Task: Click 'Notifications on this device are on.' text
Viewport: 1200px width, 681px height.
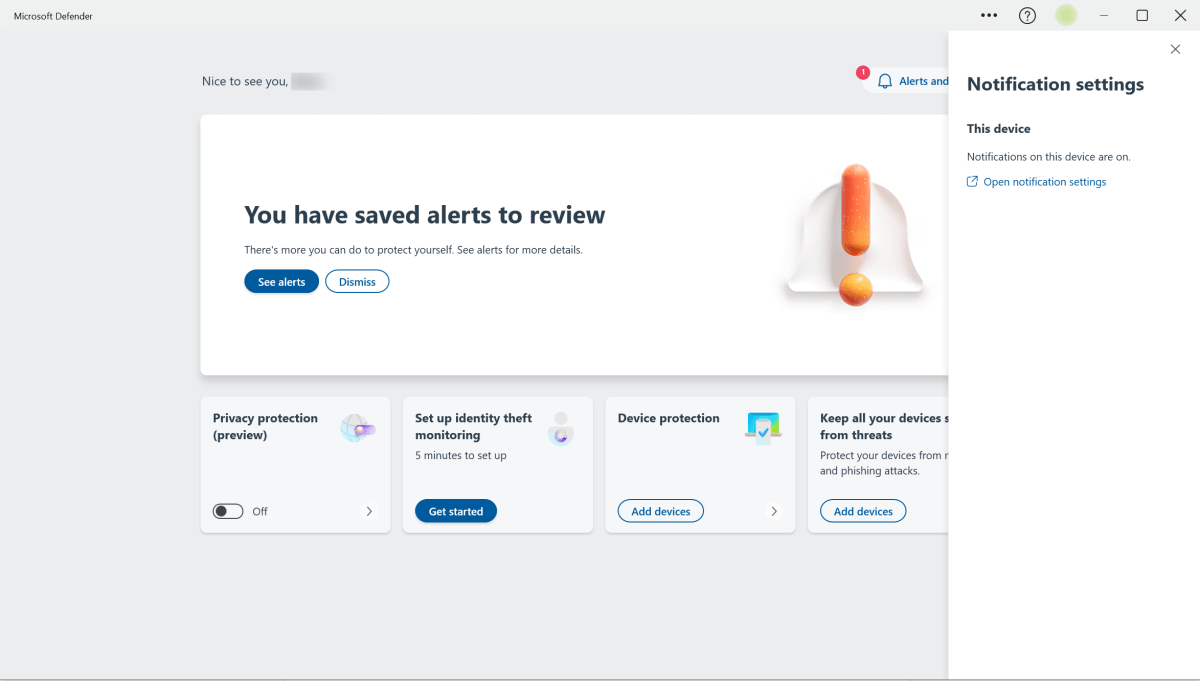Action: (1049, 157)
